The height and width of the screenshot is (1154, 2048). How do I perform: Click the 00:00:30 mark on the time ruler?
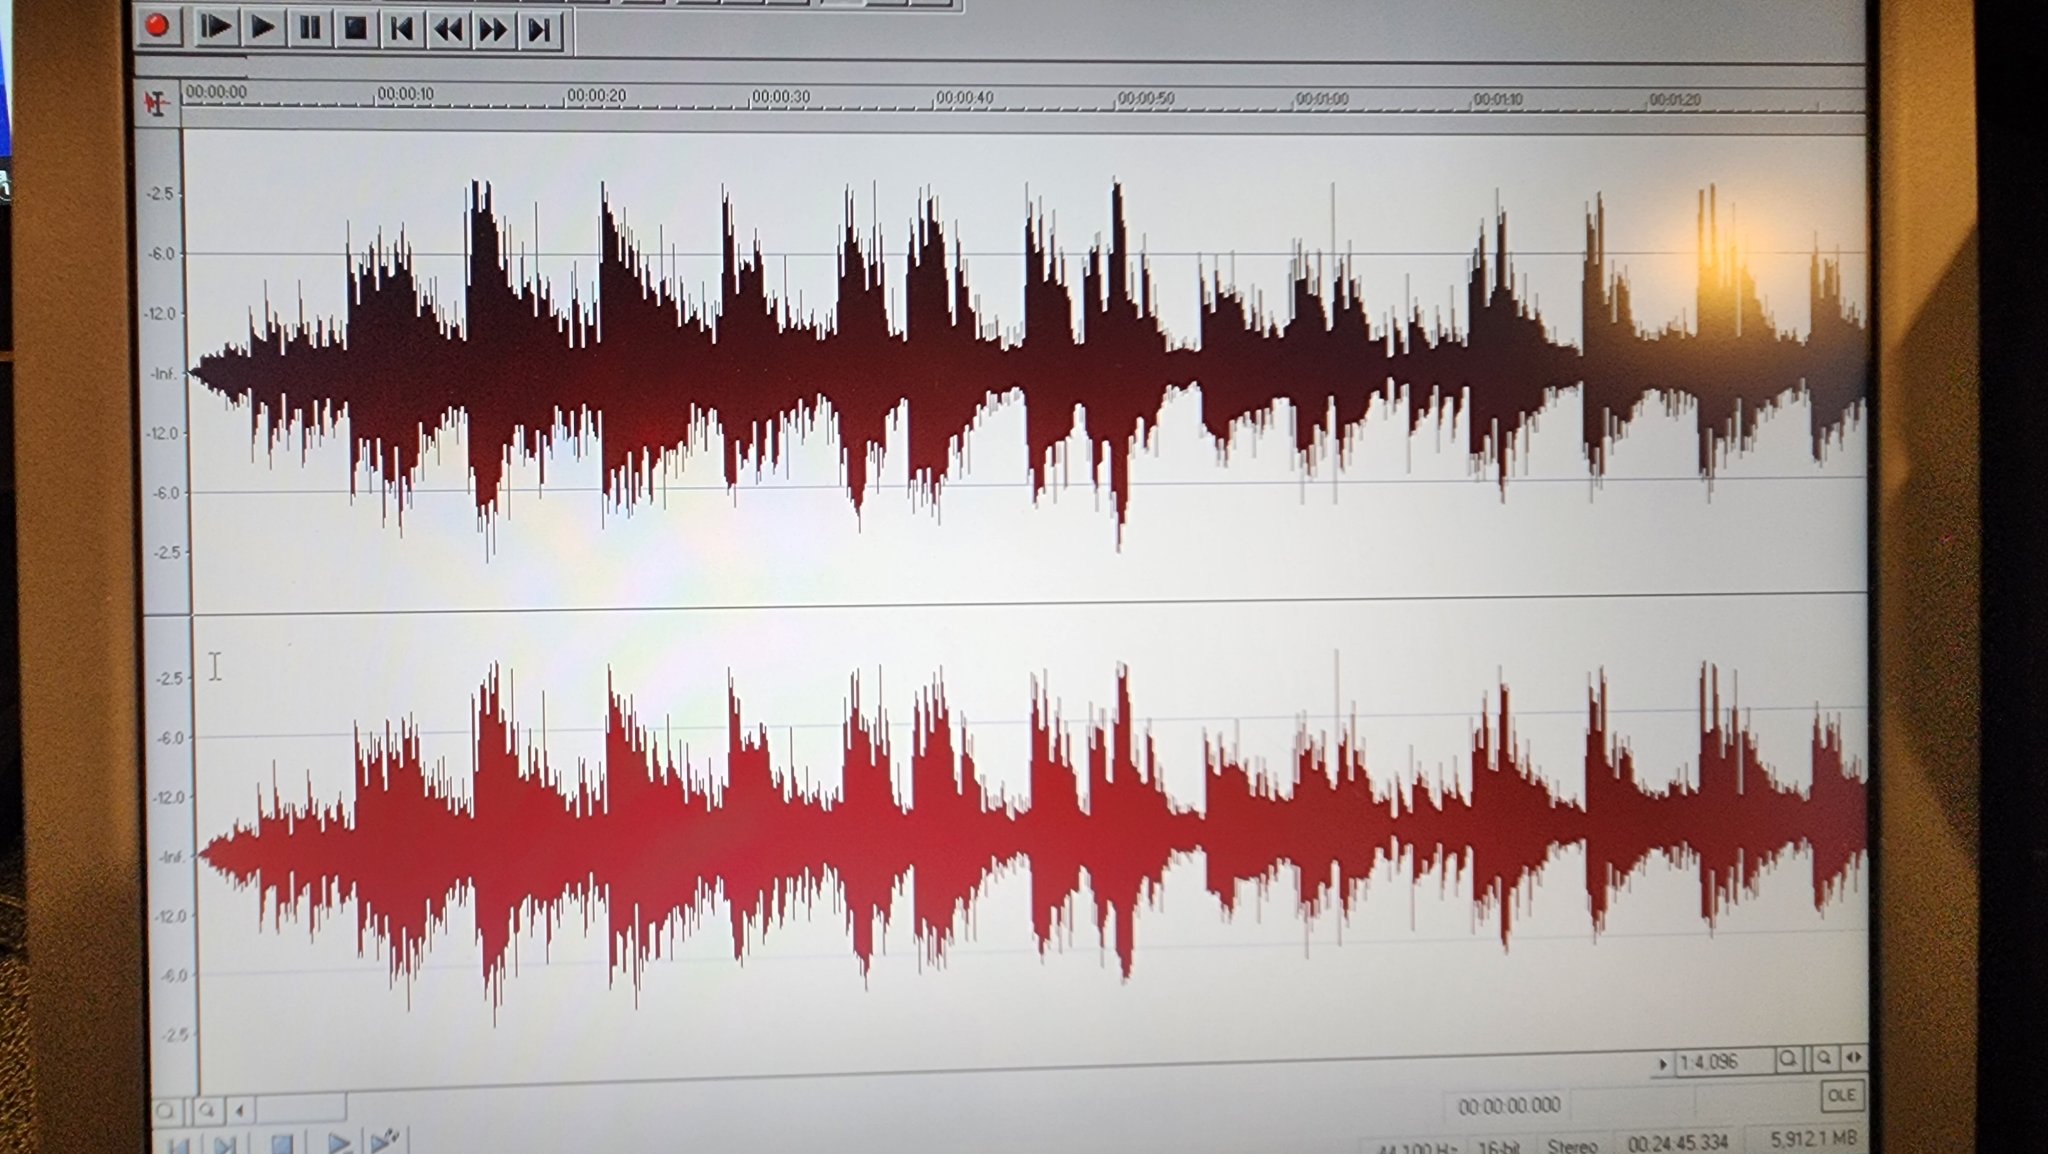tap(780, 97)
